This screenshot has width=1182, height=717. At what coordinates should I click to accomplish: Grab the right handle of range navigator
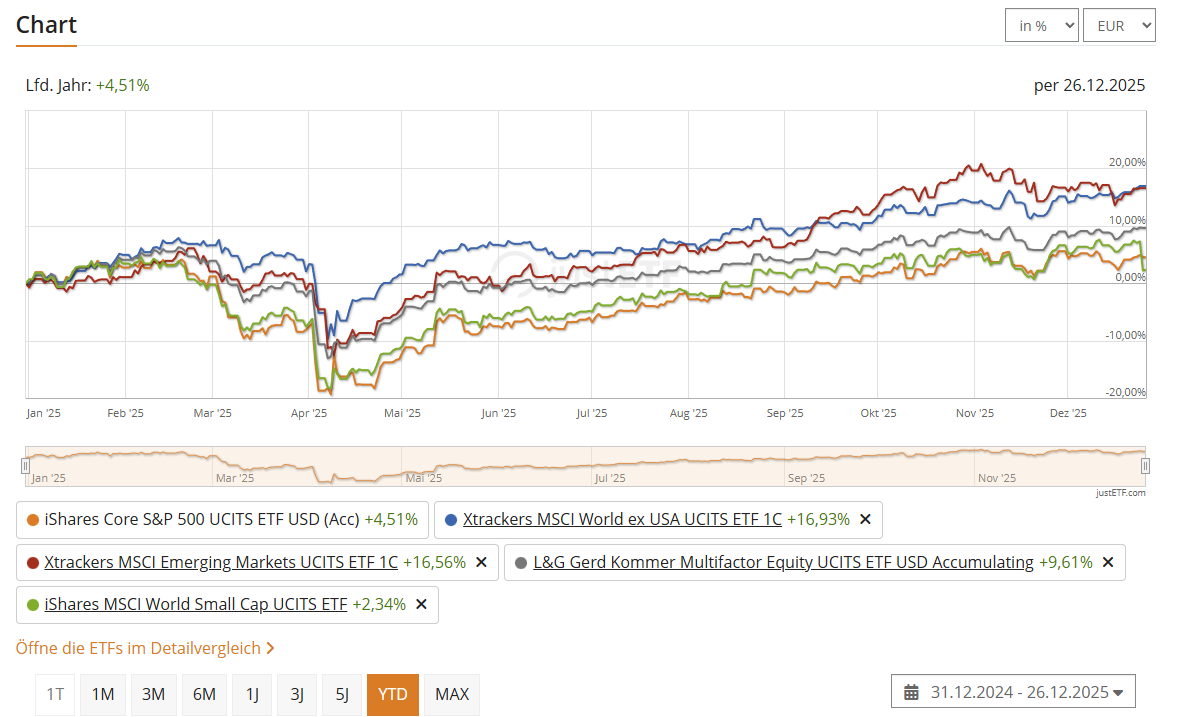pos(1145,466)
